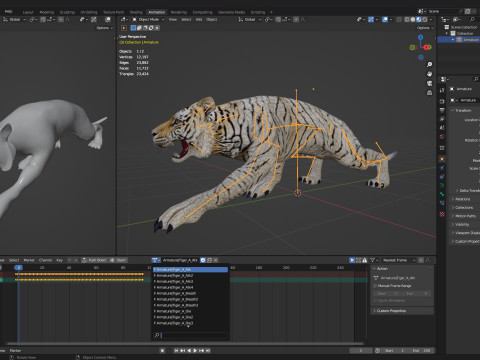Screen dimensions: 480x360
Task: Open the Output properties tab
Action: tap(442, 110)
